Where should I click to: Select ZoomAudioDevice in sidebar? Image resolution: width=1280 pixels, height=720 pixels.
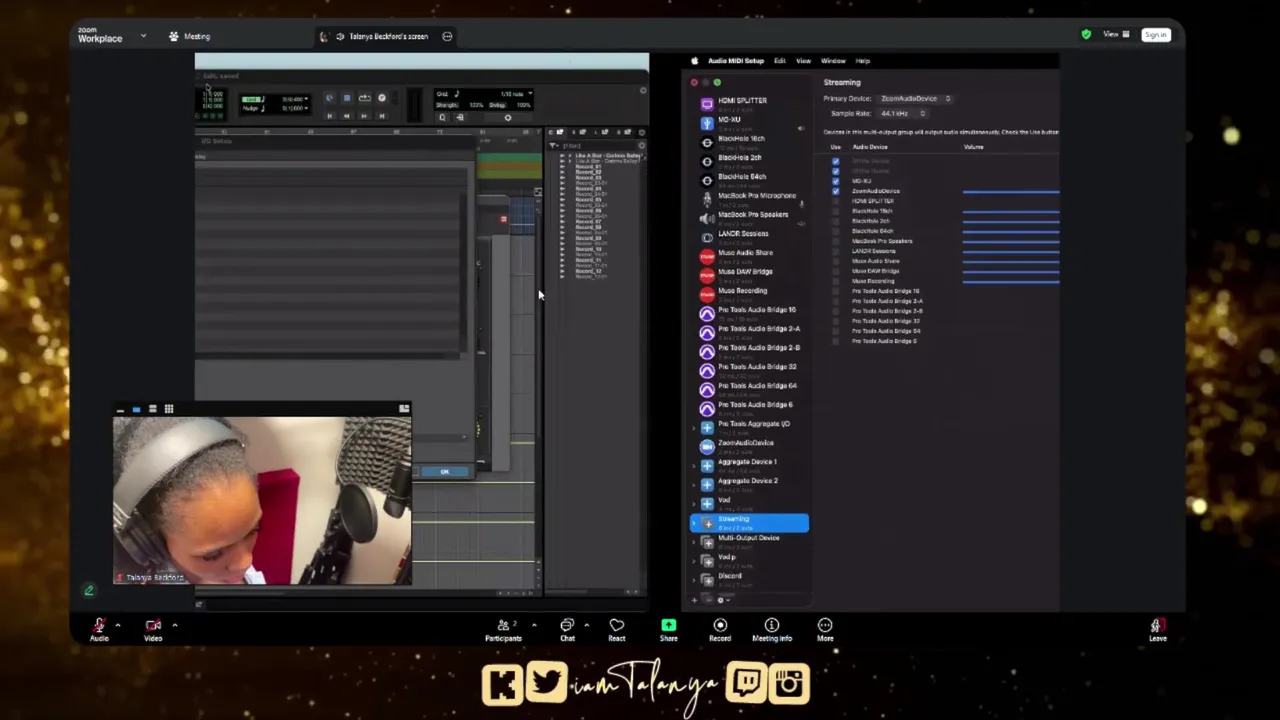[x=748, y=446]
